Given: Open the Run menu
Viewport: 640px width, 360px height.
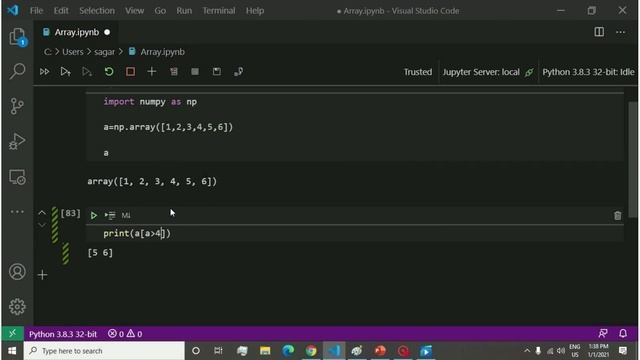Looking at the screenshot, I should click(184, 11).
